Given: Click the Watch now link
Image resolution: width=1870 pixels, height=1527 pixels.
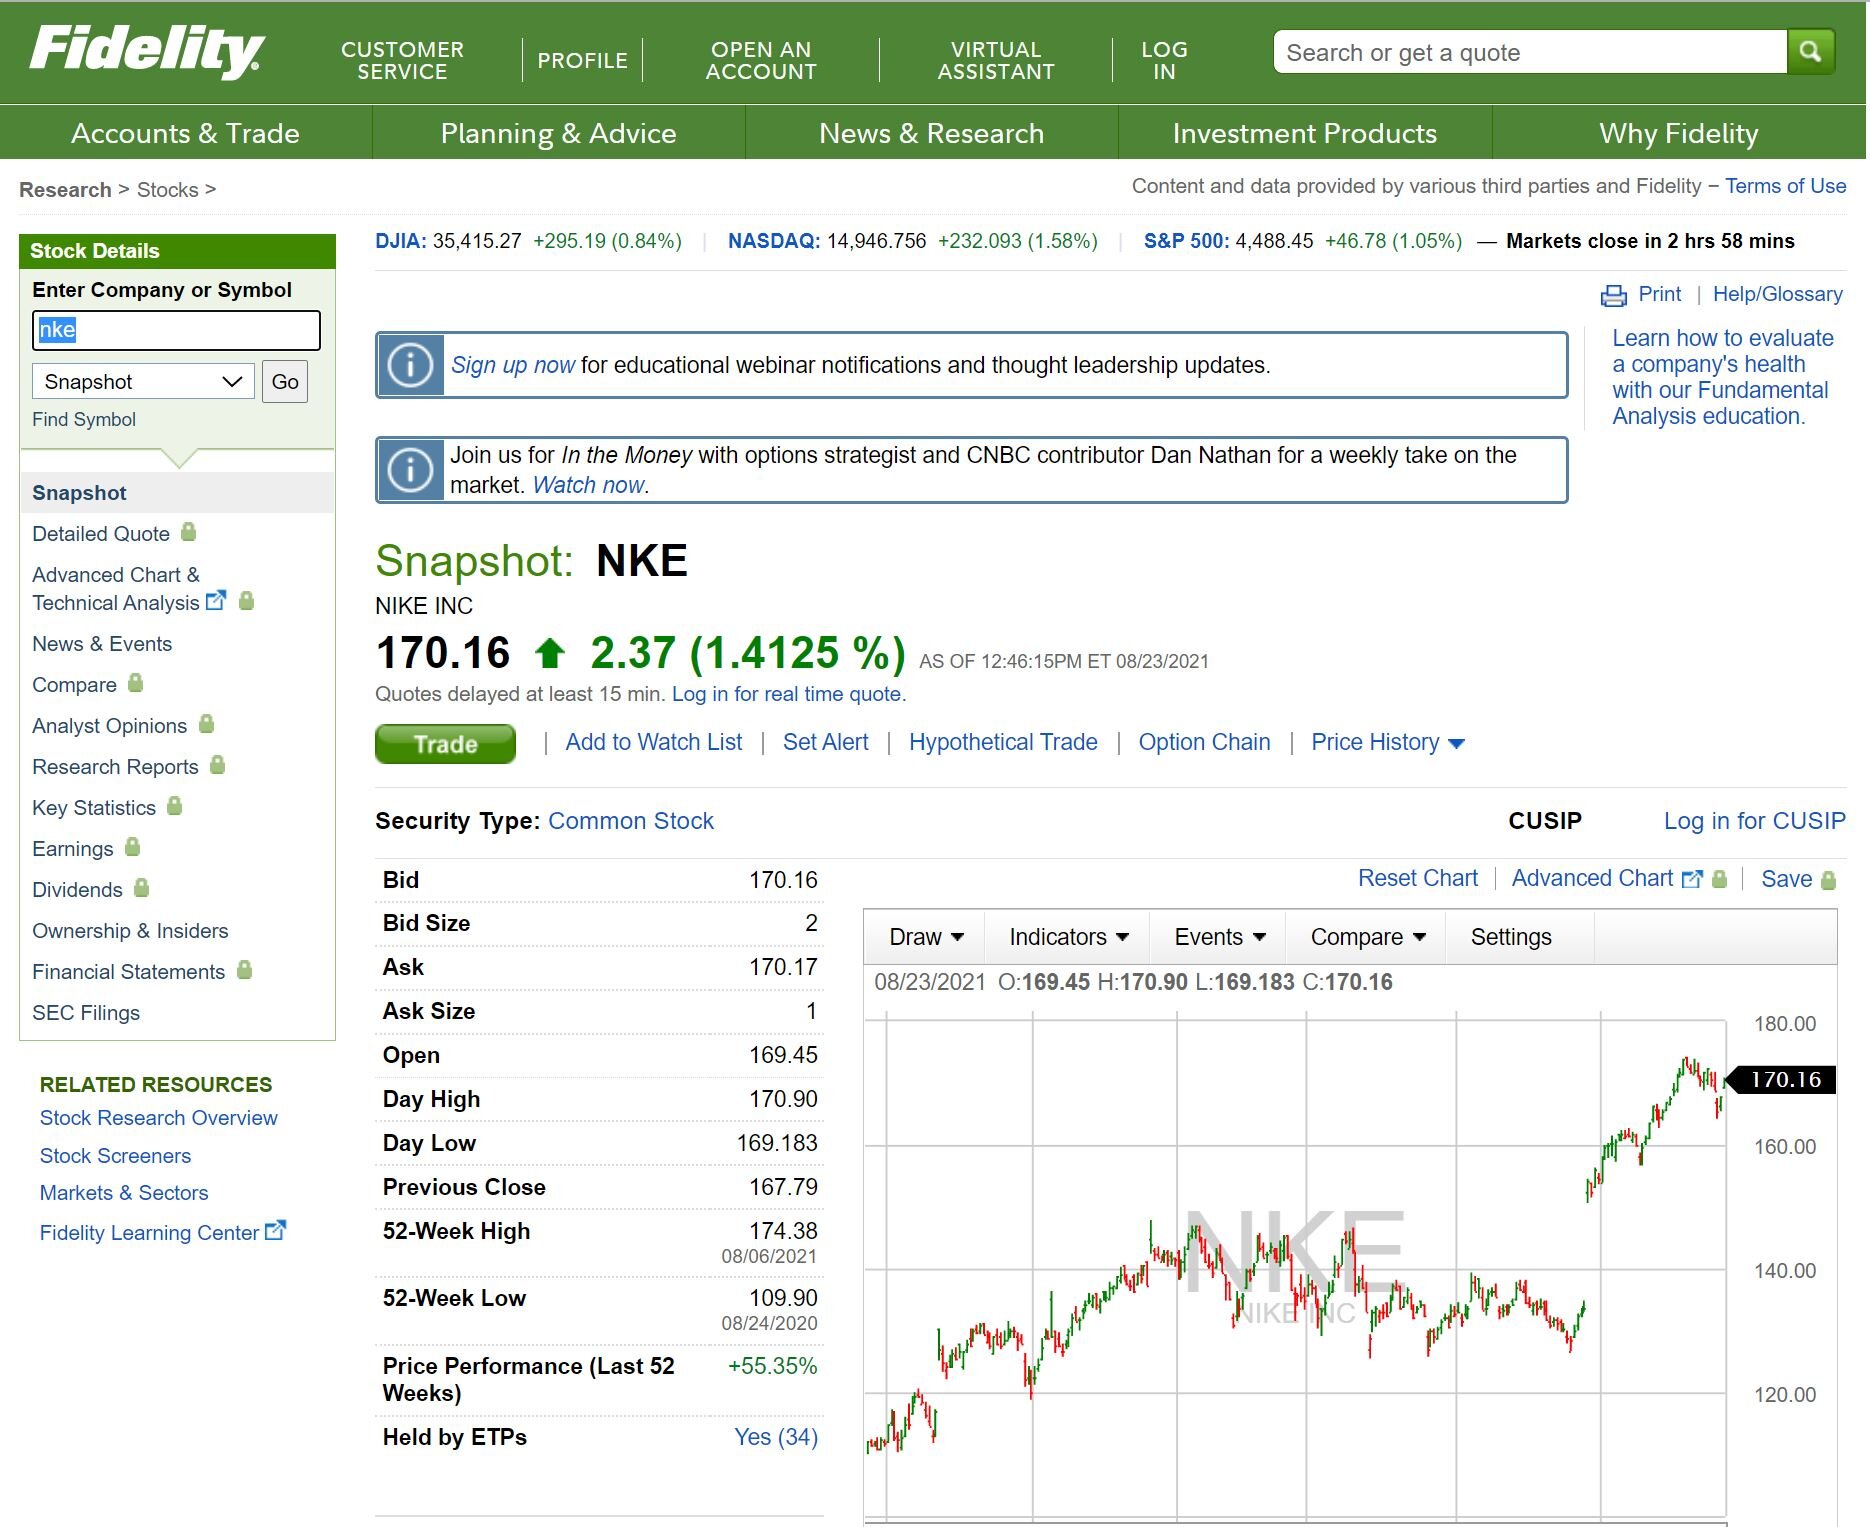Looking at the screenshot, I should tap(589, 485).
